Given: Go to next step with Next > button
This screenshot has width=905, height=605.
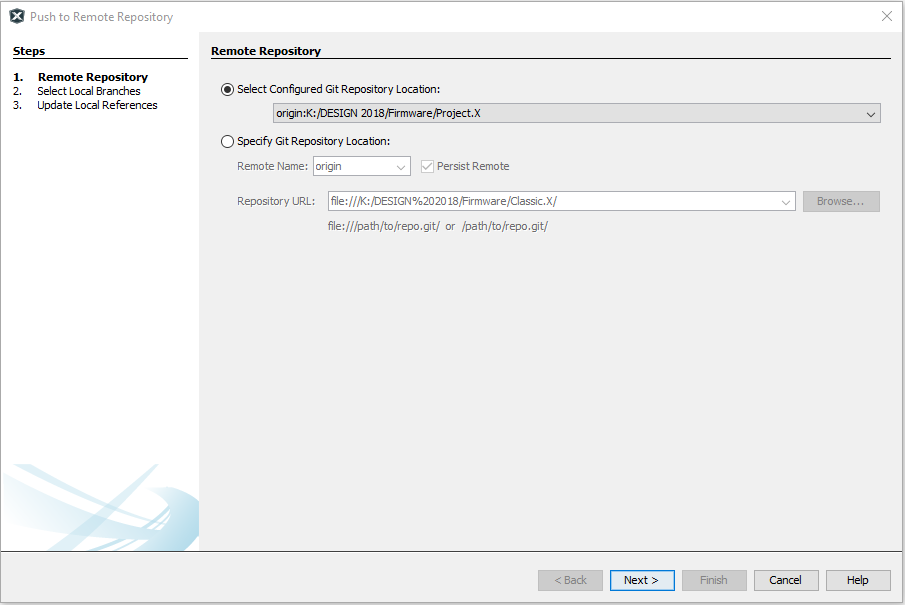Looking at the screenshot, I should [x=642, y=580].
